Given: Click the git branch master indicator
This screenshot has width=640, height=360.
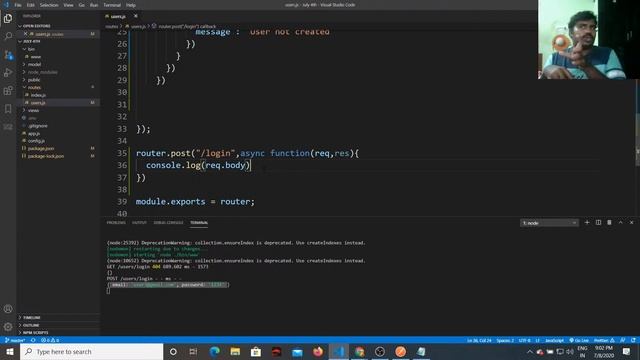Looking at the screenshot, I should [x=15, y=340].
